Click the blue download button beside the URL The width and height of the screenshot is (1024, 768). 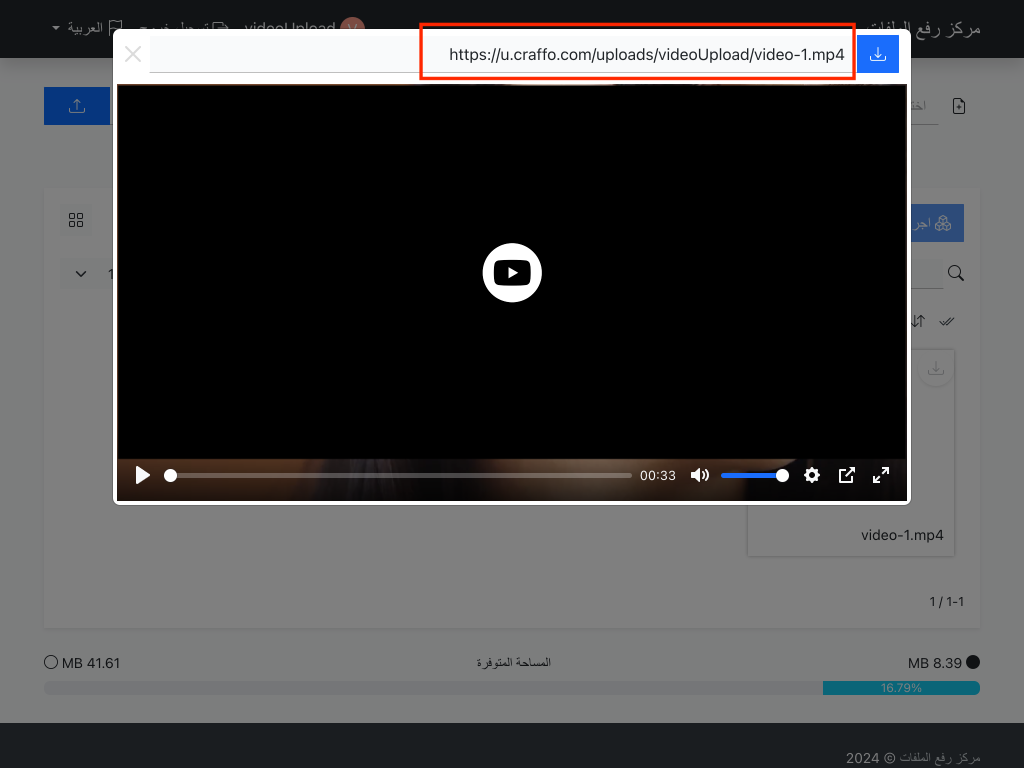[x=878, y=55]
